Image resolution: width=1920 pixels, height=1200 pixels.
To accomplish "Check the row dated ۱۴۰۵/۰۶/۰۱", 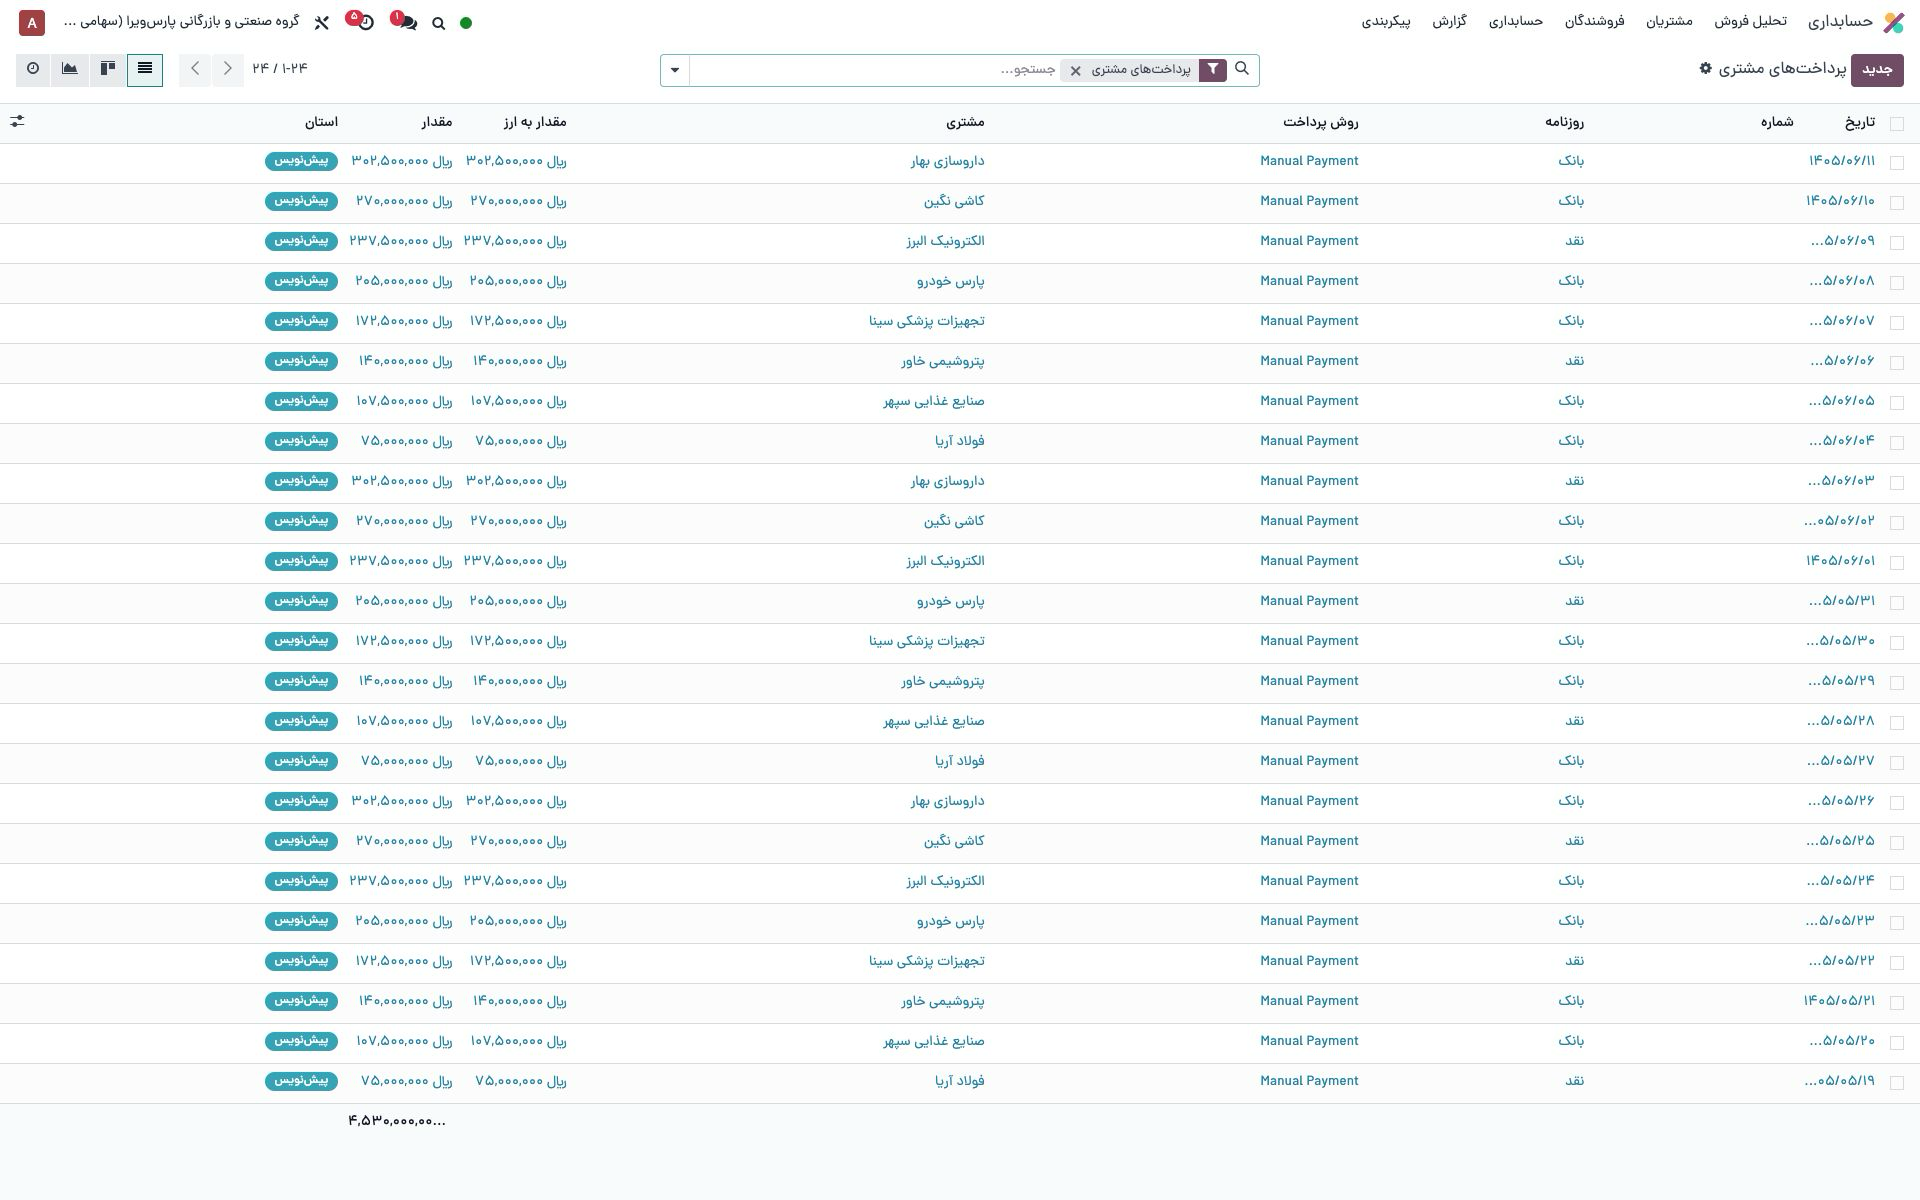I will coord(1897,563).
